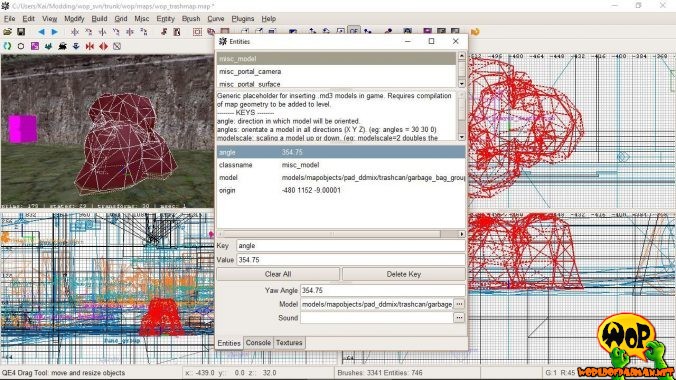Open the Misc menu
676x380 pixels.
(x=141, y=19)
